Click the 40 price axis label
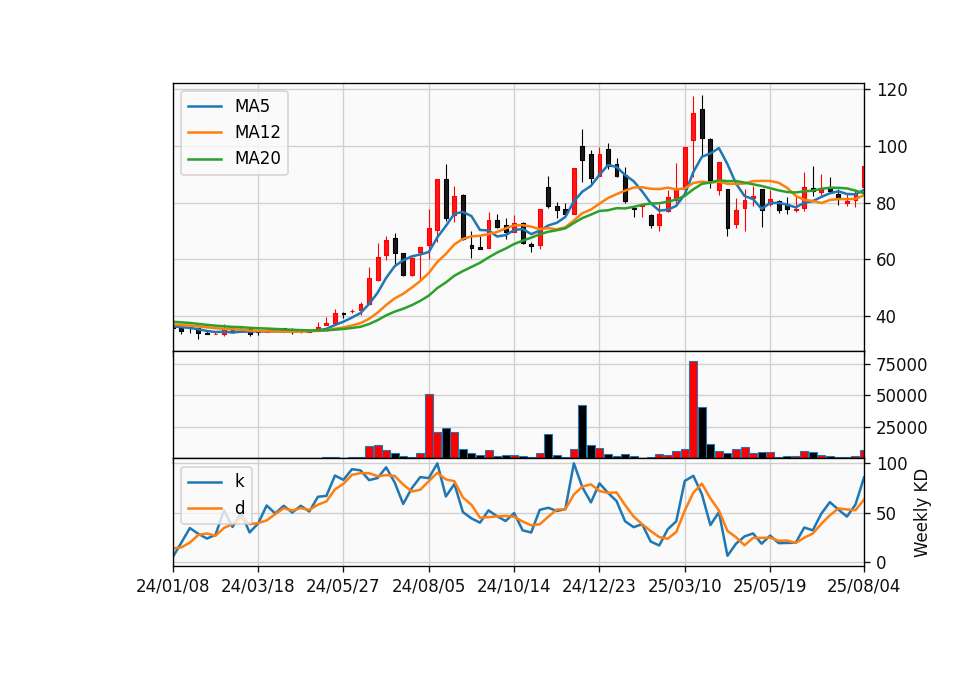Viewport: 960px width, 690px height. click(887, 317)
